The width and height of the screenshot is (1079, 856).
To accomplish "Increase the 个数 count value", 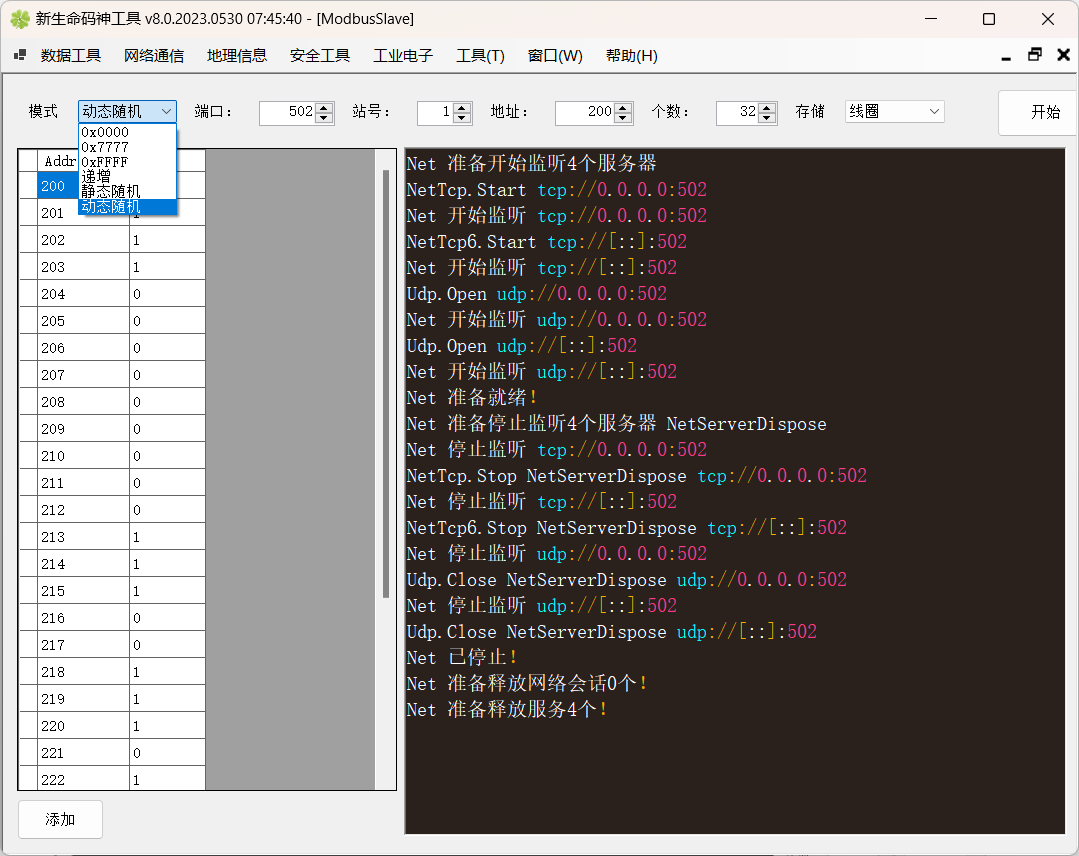I will [x=768, y=107].
